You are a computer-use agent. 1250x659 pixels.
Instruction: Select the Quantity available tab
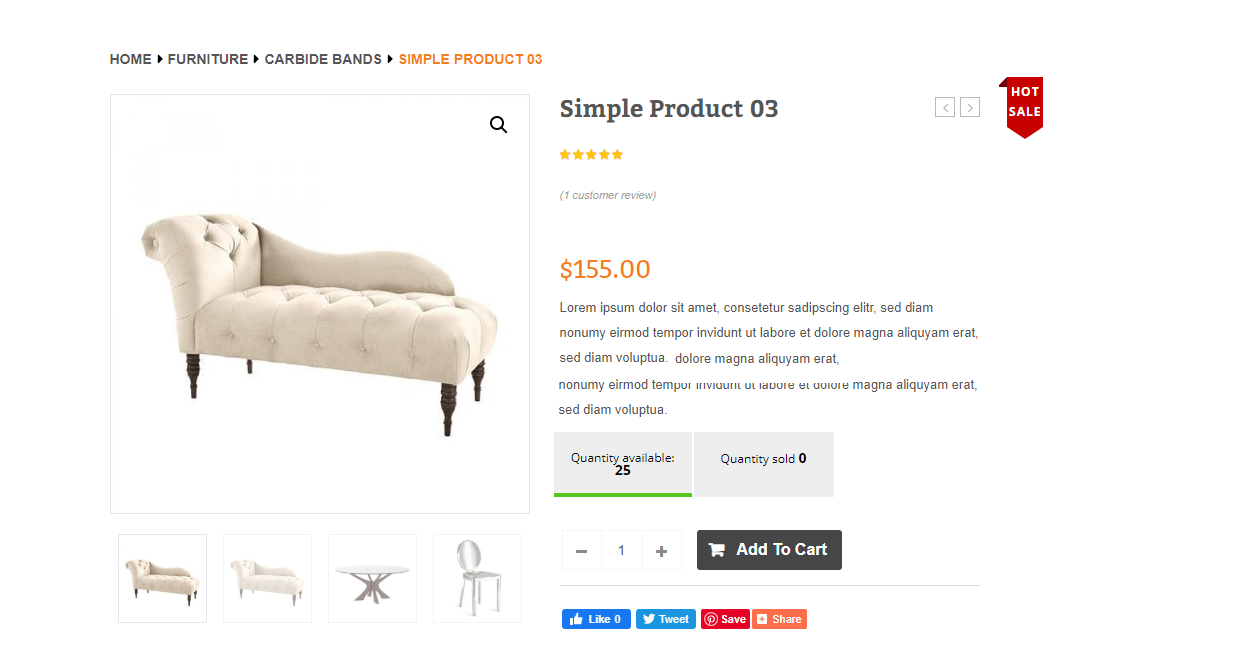click(x=623, y=464)
